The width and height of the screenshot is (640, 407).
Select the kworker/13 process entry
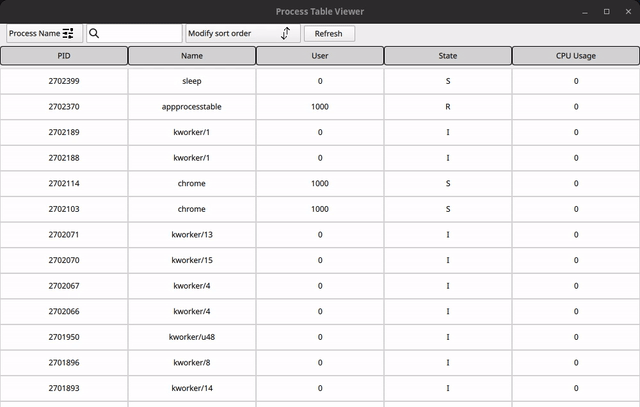tap(192, 235)
